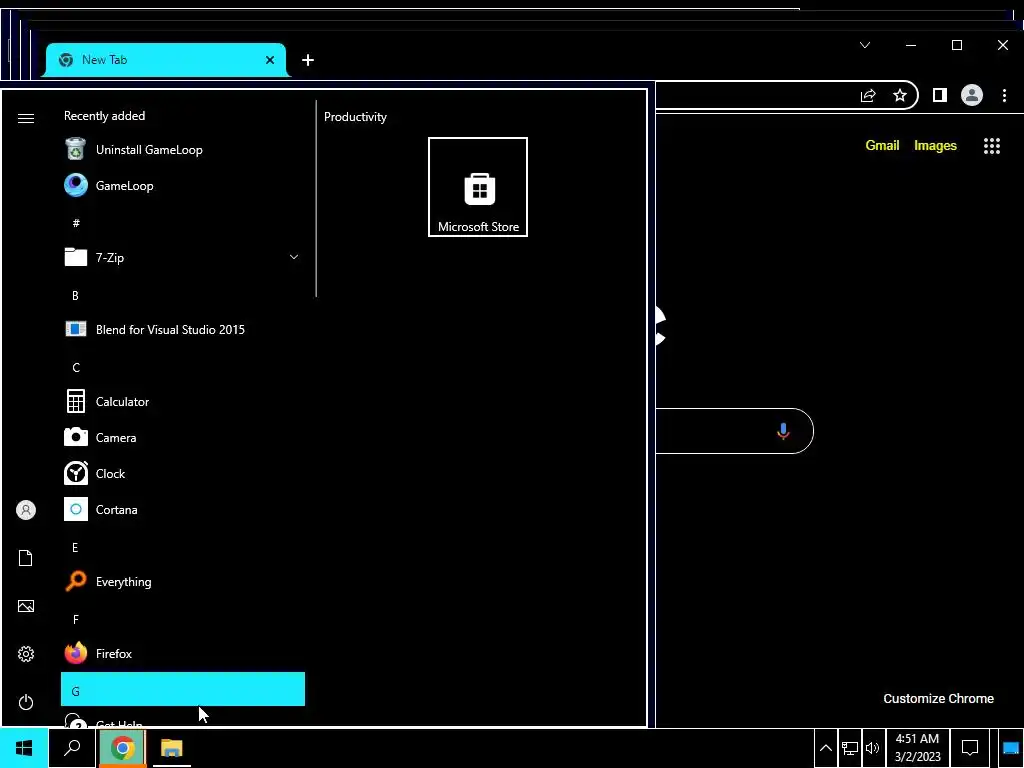1024x768 pixels.
Task: Launch Firefox from the Start menu
Action: coord(183,653)
